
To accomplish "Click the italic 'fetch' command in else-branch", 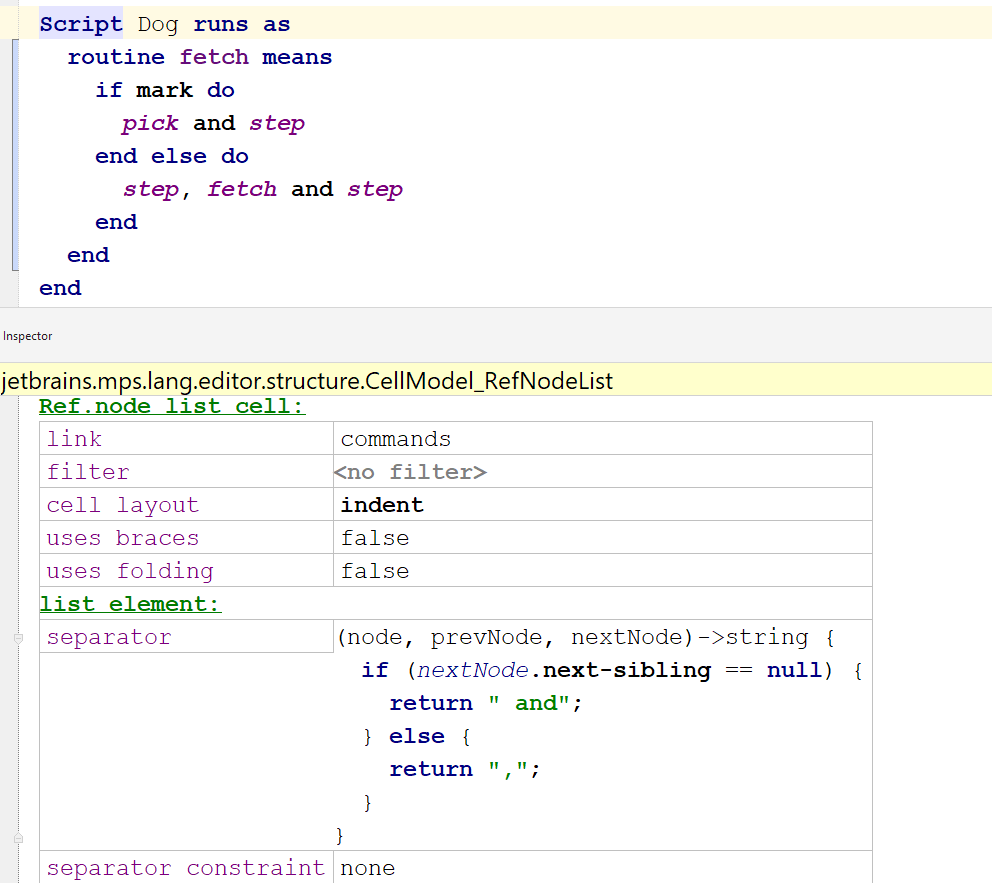I will point(242,189).
